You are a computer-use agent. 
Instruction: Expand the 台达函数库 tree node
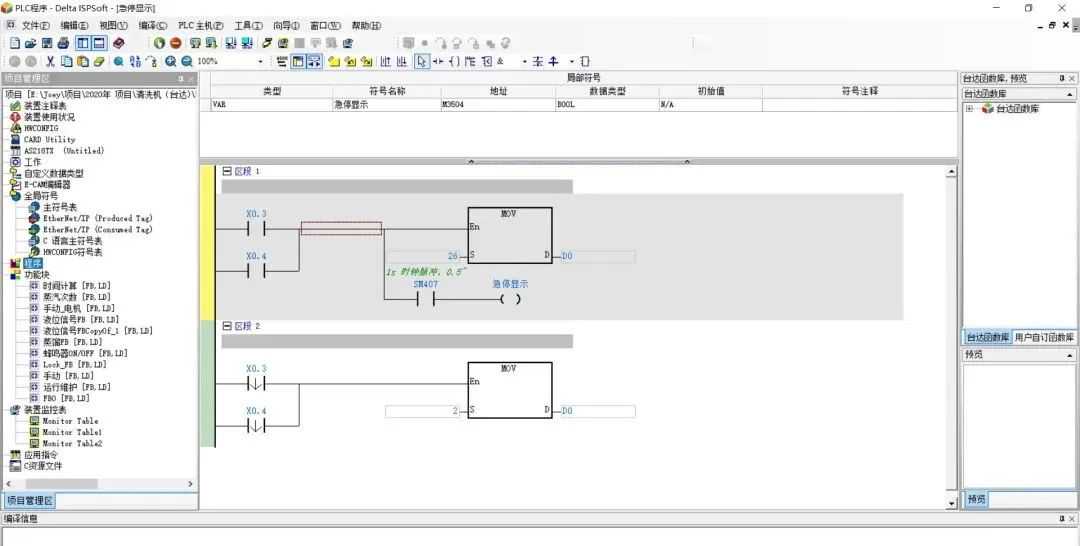pyautogui.click(x=969, y=108)
